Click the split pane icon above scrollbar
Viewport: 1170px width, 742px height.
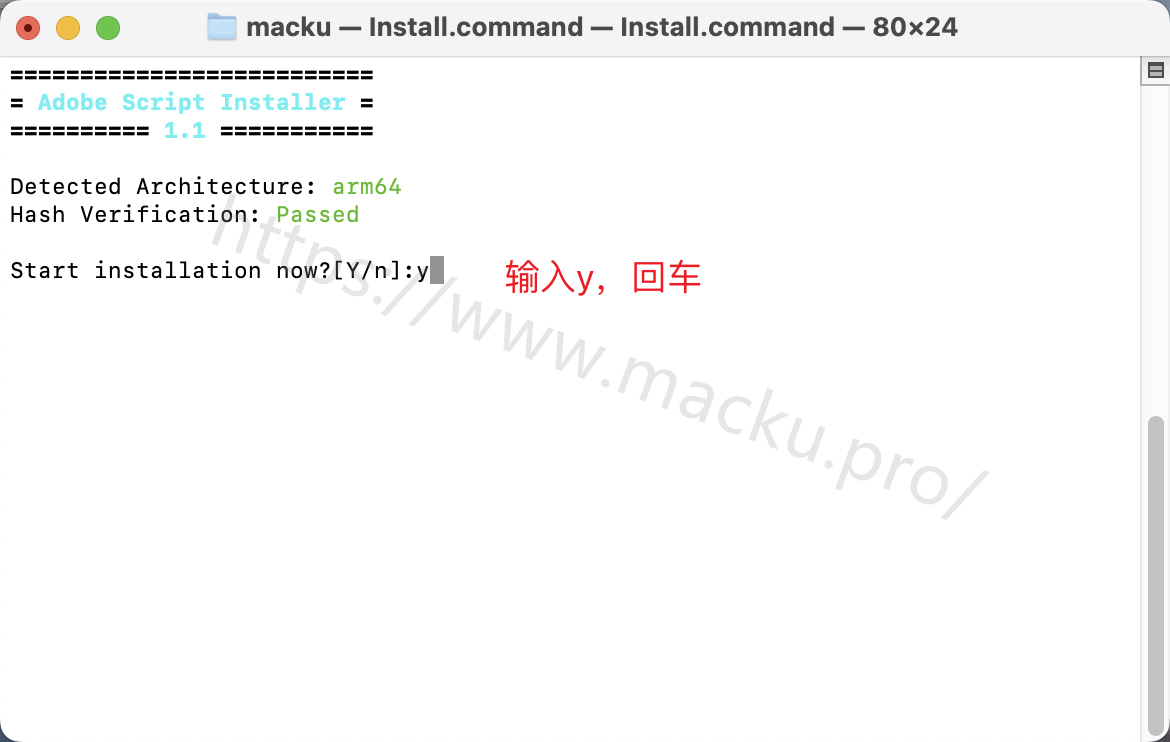(x=1155, y=71)
